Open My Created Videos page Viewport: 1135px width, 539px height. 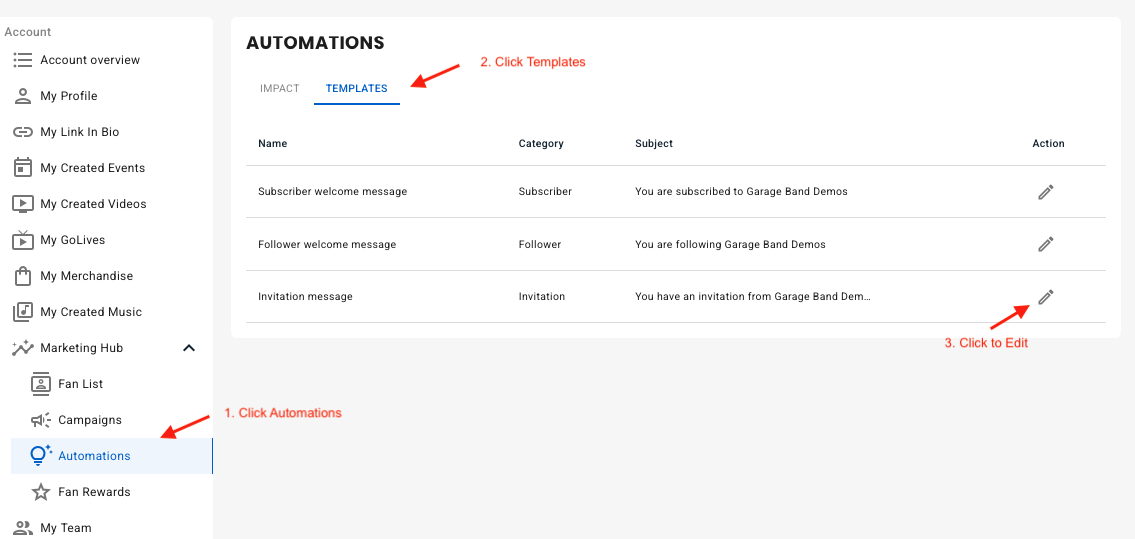point(93,204)
